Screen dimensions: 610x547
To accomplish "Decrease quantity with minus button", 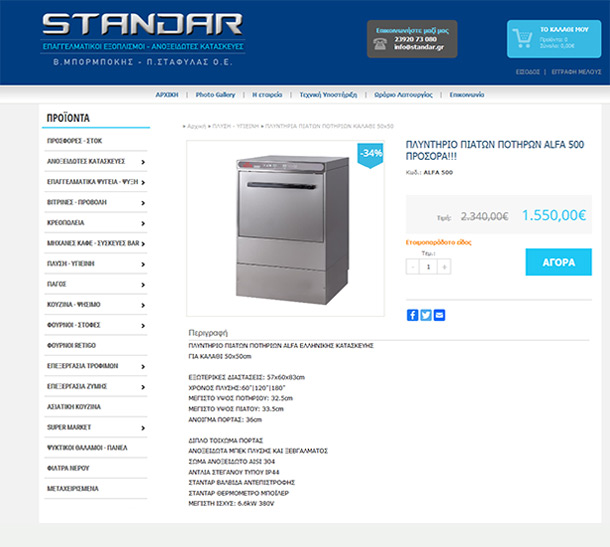I will coord(413,266).
